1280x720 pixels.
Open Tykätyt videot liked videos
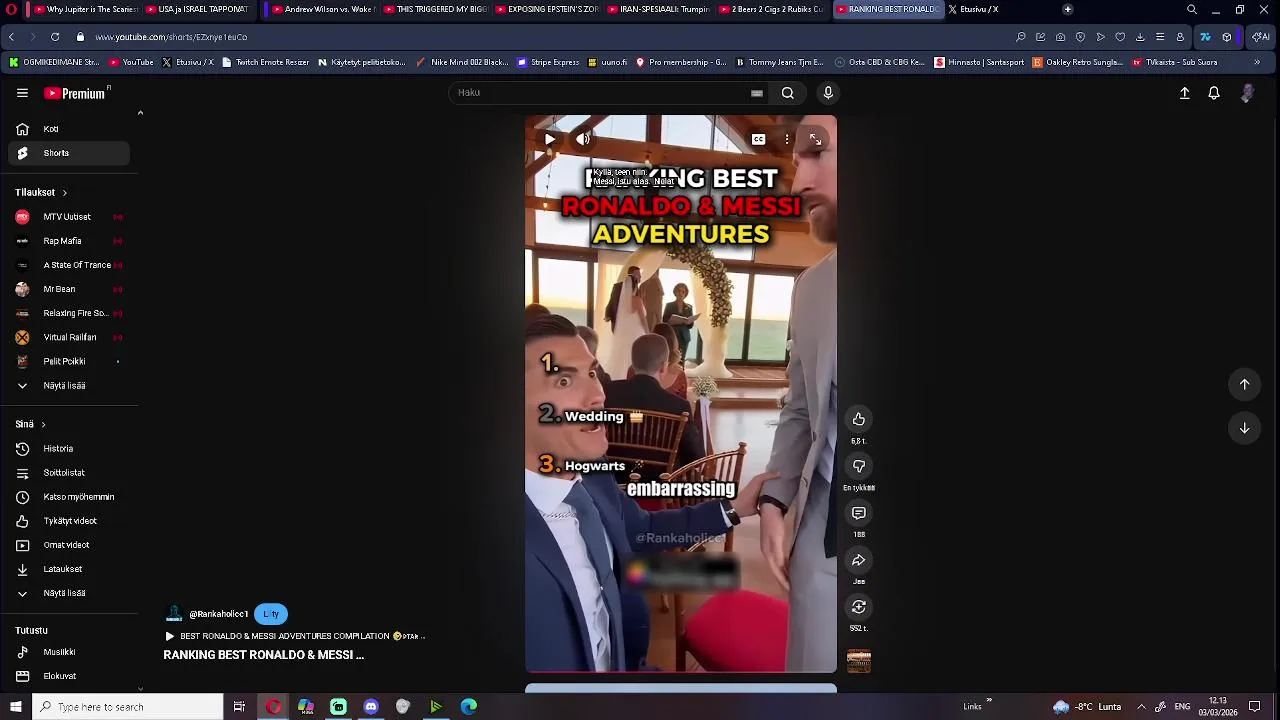point(69,521)
